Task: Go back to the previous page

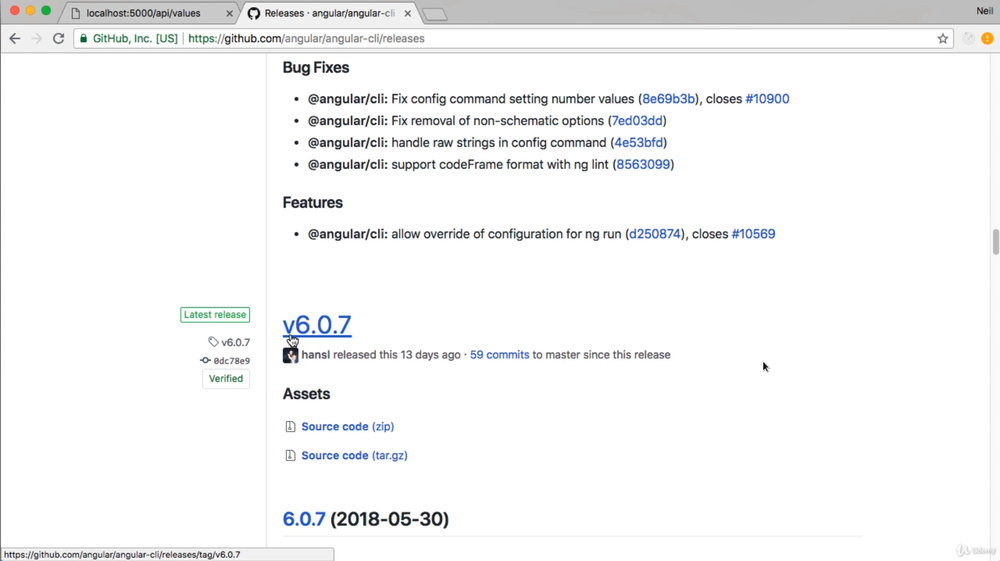Action: click(15, 38)
